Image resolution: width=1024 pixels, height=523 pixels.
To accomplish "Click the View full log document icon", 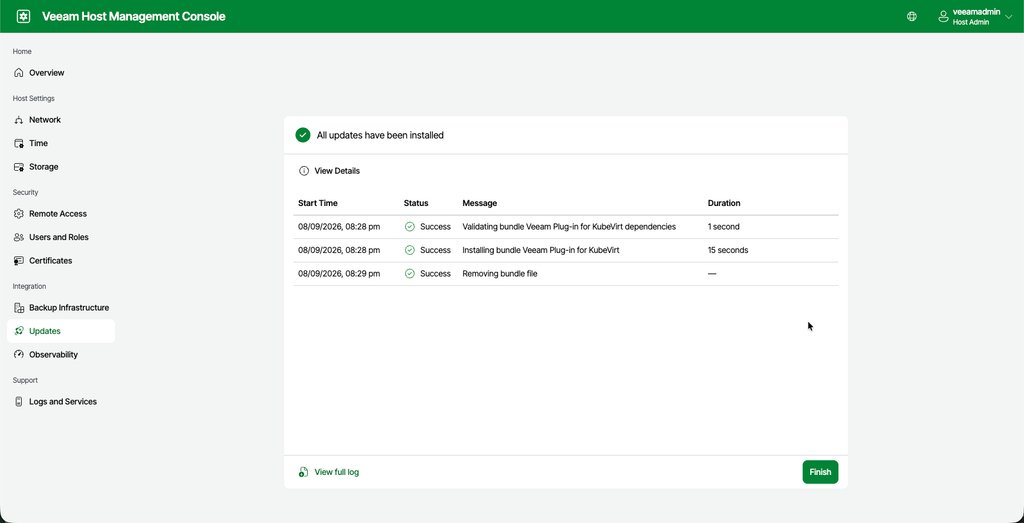I will pos(303,472).
